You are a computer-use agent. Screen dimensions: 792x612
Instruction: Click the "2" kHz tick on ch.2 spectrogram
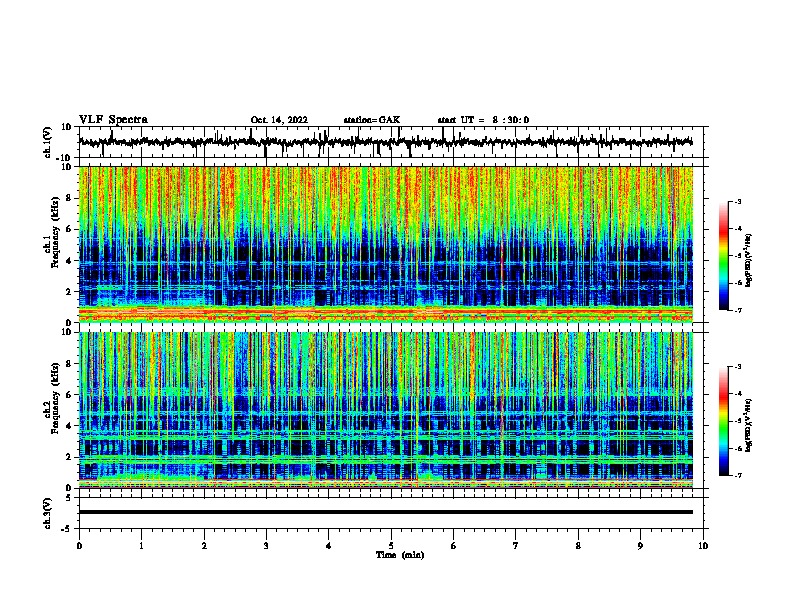pos(70,457)
